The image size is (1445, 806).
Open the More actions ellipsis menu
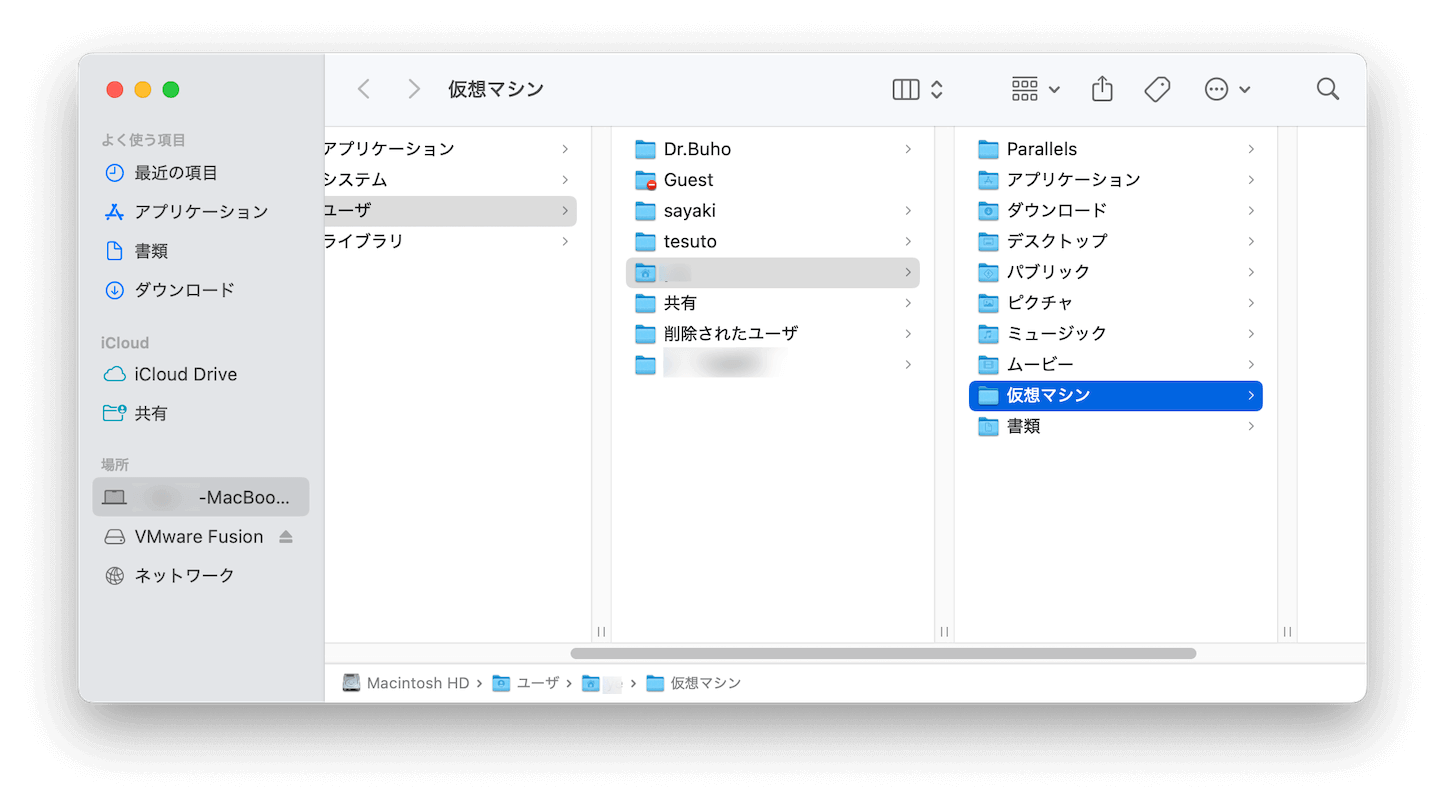1227,89
